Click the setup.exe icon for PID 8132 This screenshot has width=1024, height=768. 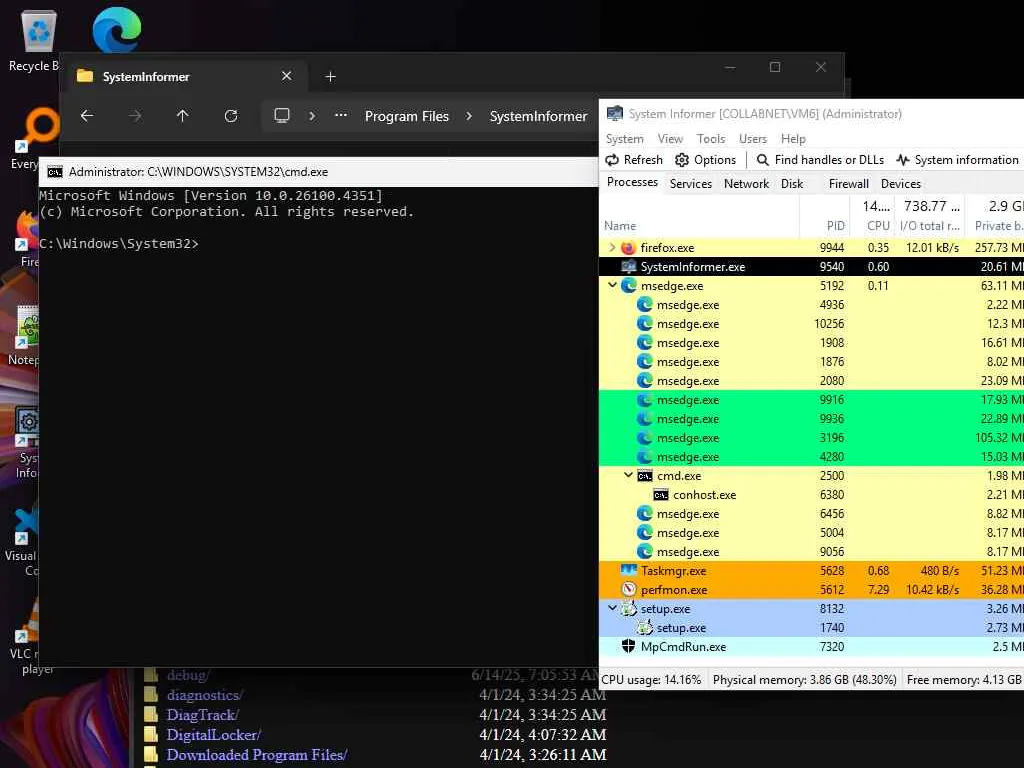click(x=628, y=608)
